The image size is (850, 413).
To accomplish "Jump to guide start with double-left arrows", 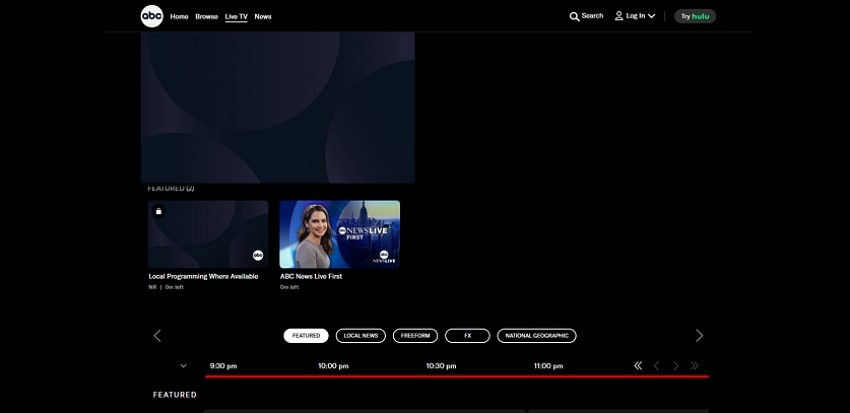I will 638,366.
